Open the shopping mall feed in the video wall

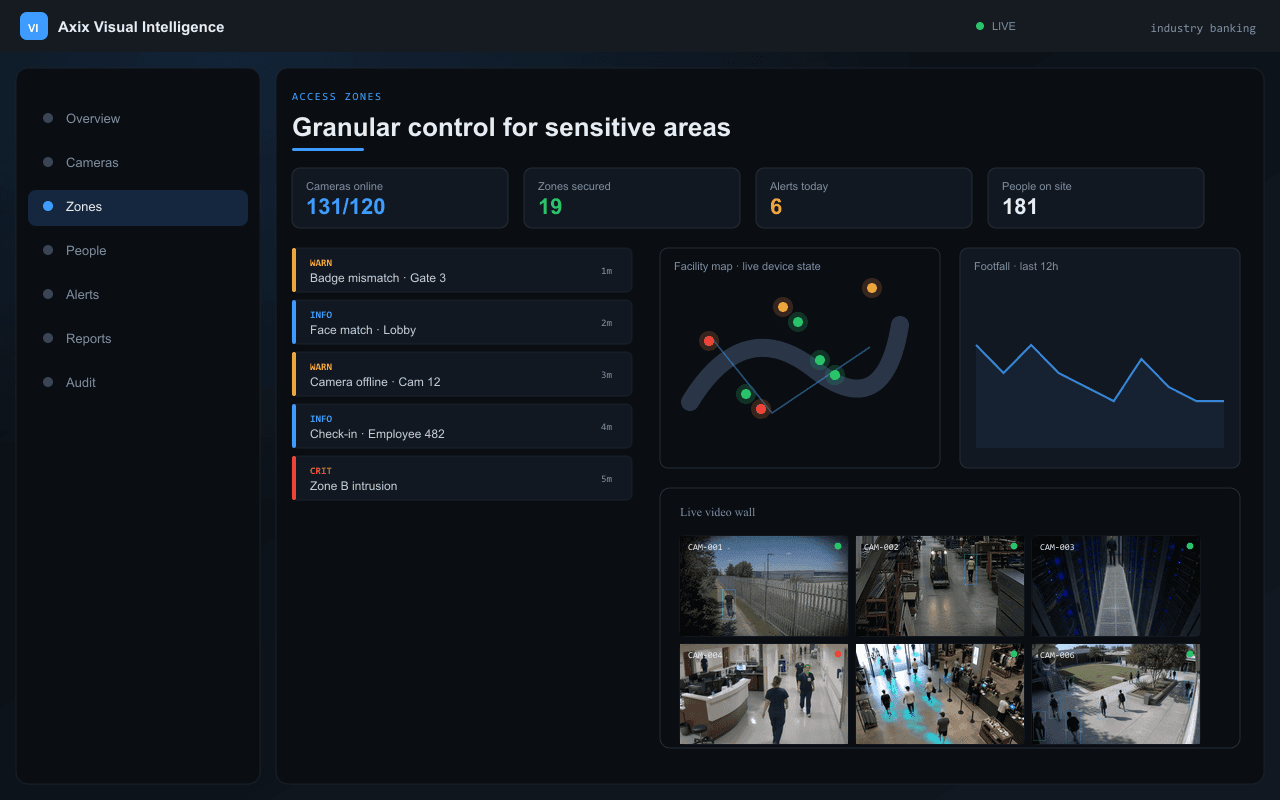pyautogui.click(x=940, y=694)
